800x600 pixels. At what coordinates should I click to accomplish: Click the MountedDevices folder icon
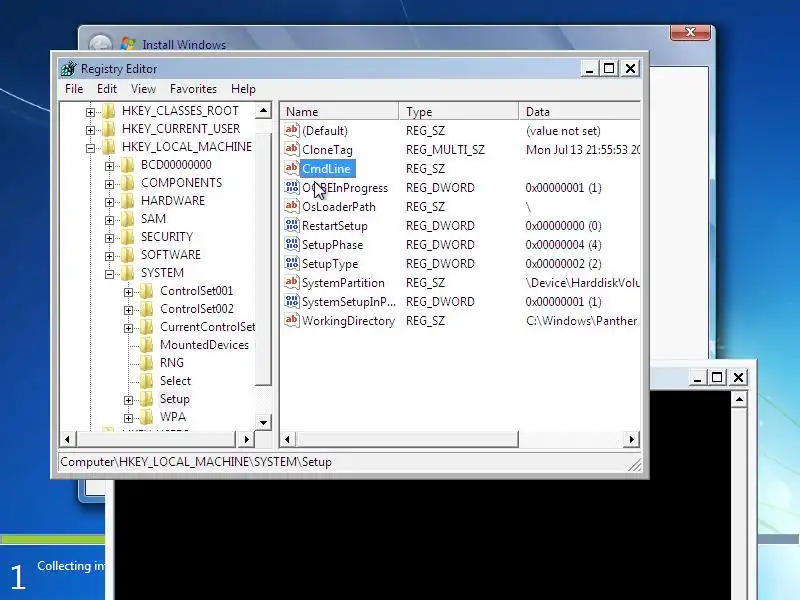[x=147, y=345]
